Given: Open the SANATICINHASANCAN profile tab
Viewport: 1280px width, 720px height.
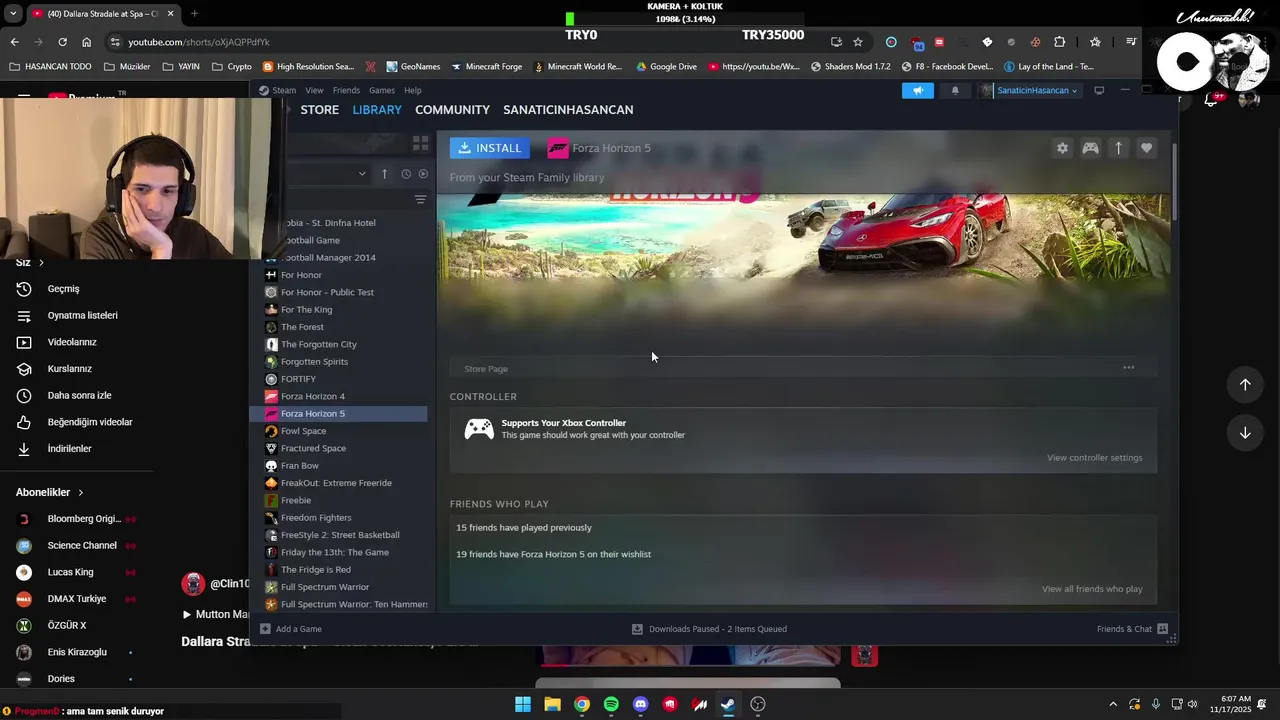Looking at the screenshot, I should (x=568, y=110).
